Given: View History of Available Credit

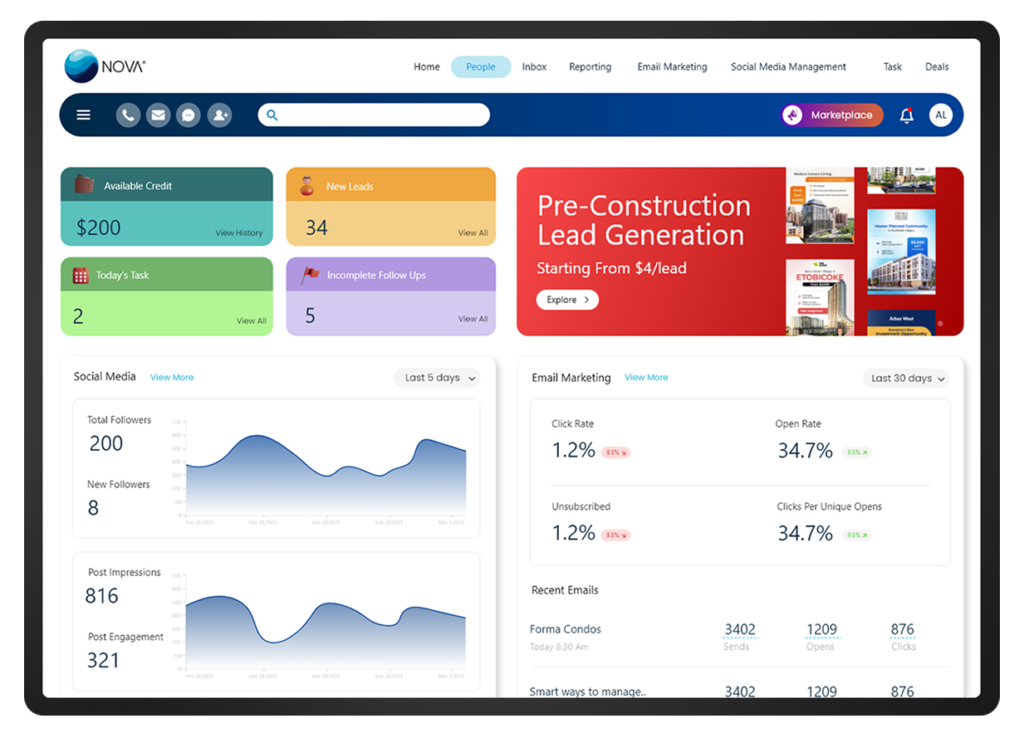Looking at the screenshot, I should (239, 233).
